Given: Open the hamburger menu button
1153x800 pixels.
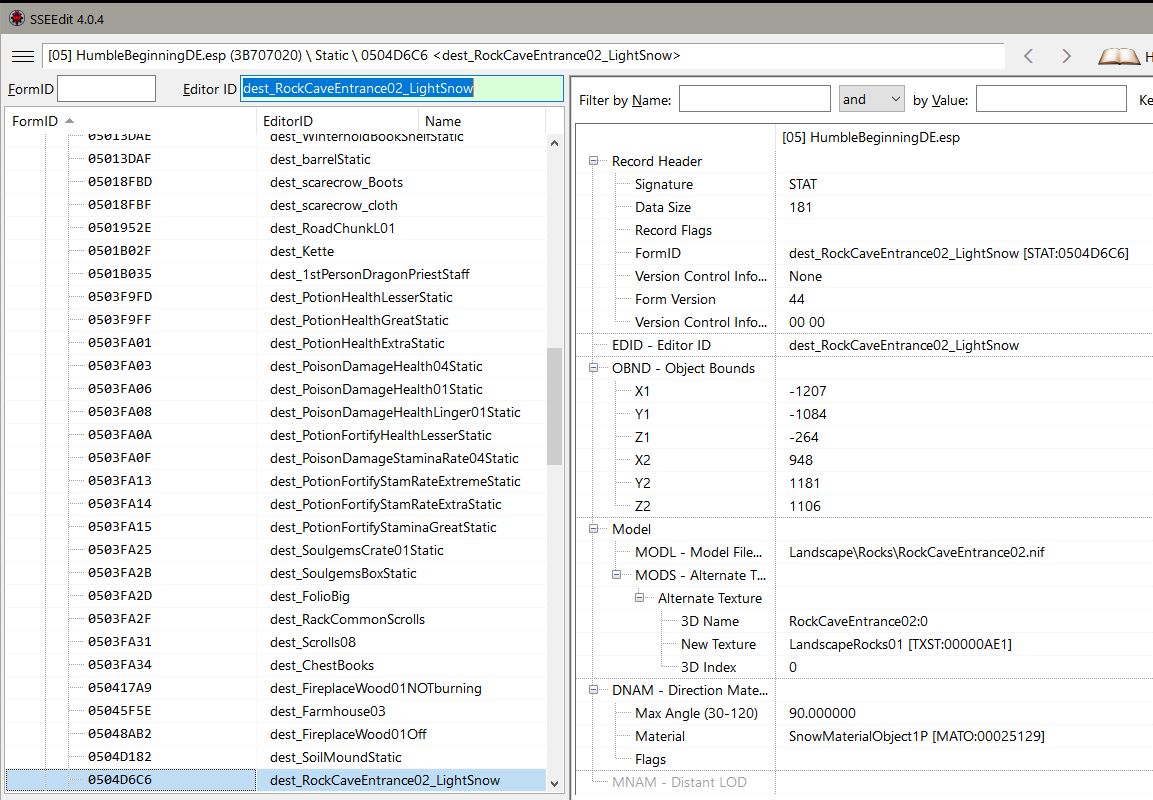Looking at the screenshot, I should [x=22, y=56].
